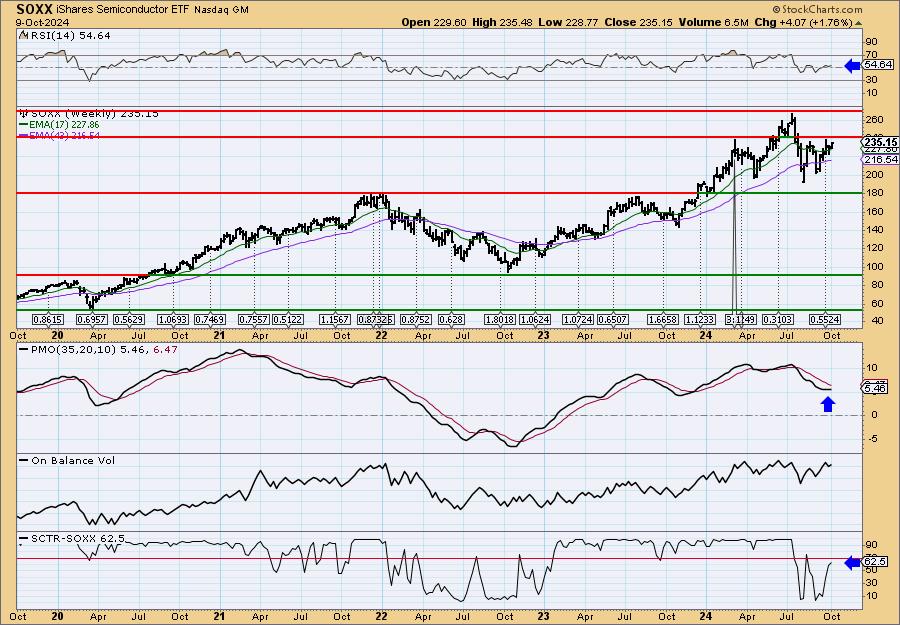Click the 0.7469 cycle value box

[210, 319]
